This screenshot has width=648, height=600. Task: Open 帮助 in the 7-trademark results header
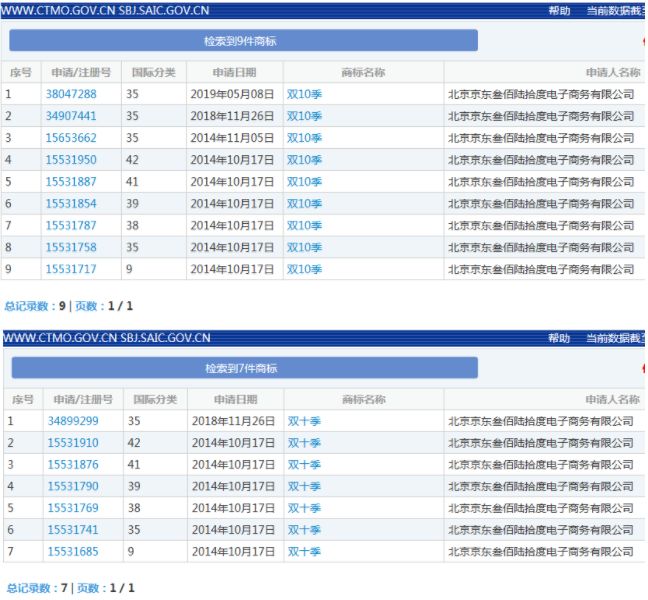pos(559,338)
